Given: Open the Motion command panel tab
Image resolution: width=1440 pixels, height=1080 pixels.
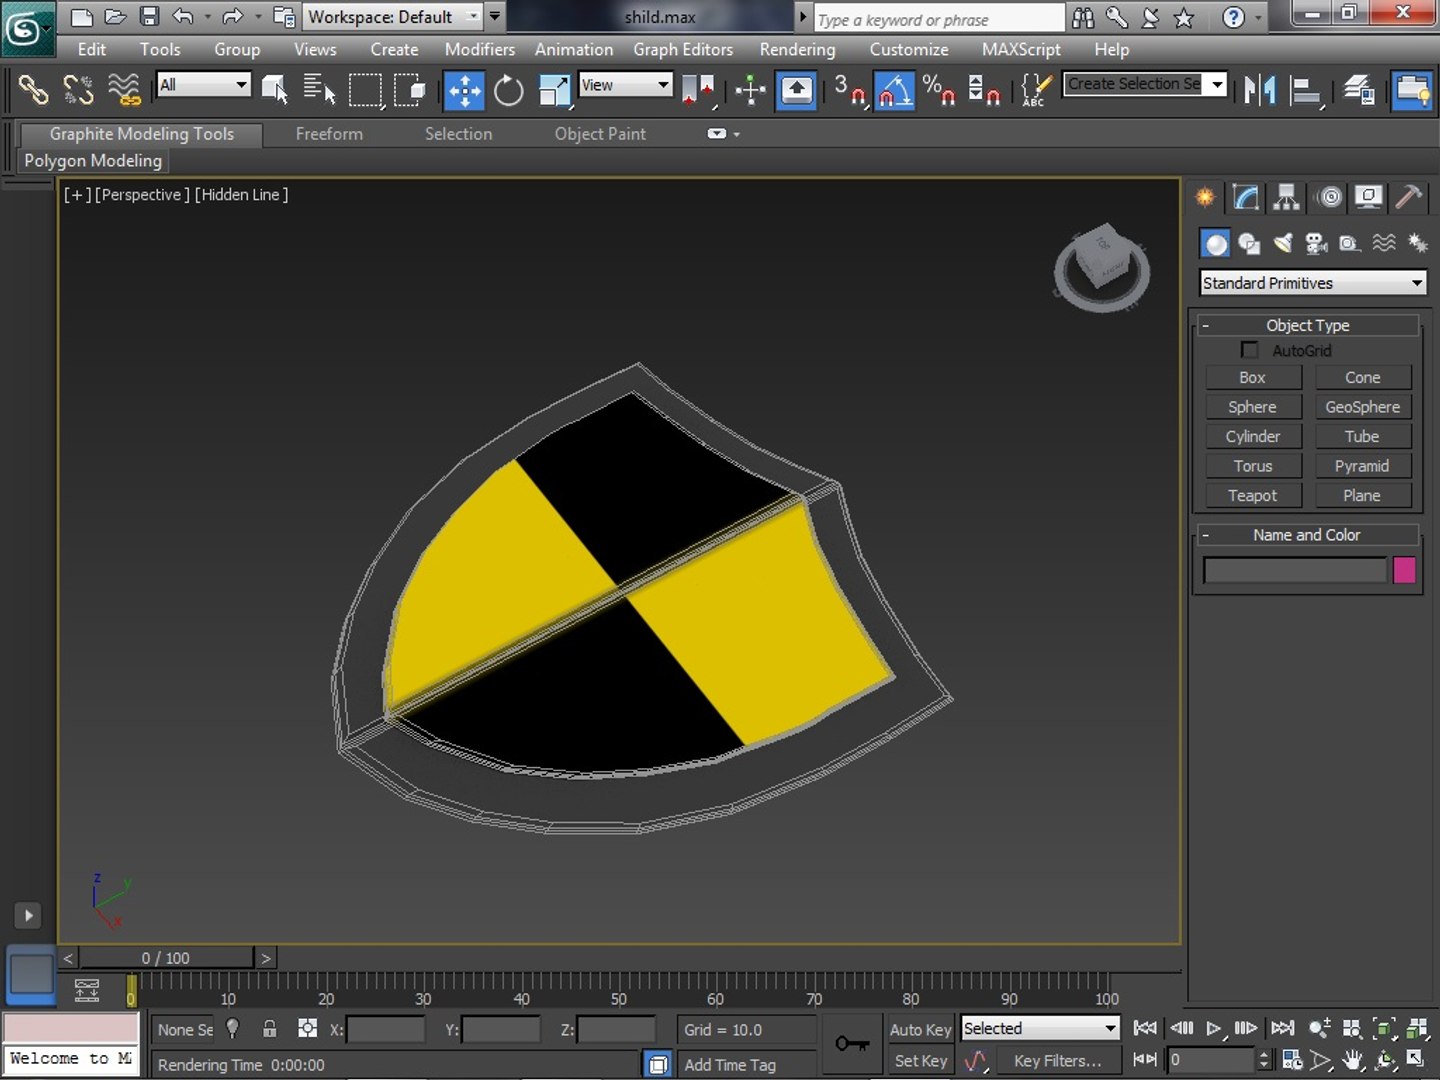Looking at the screenshot, I should pos(1329,197).
